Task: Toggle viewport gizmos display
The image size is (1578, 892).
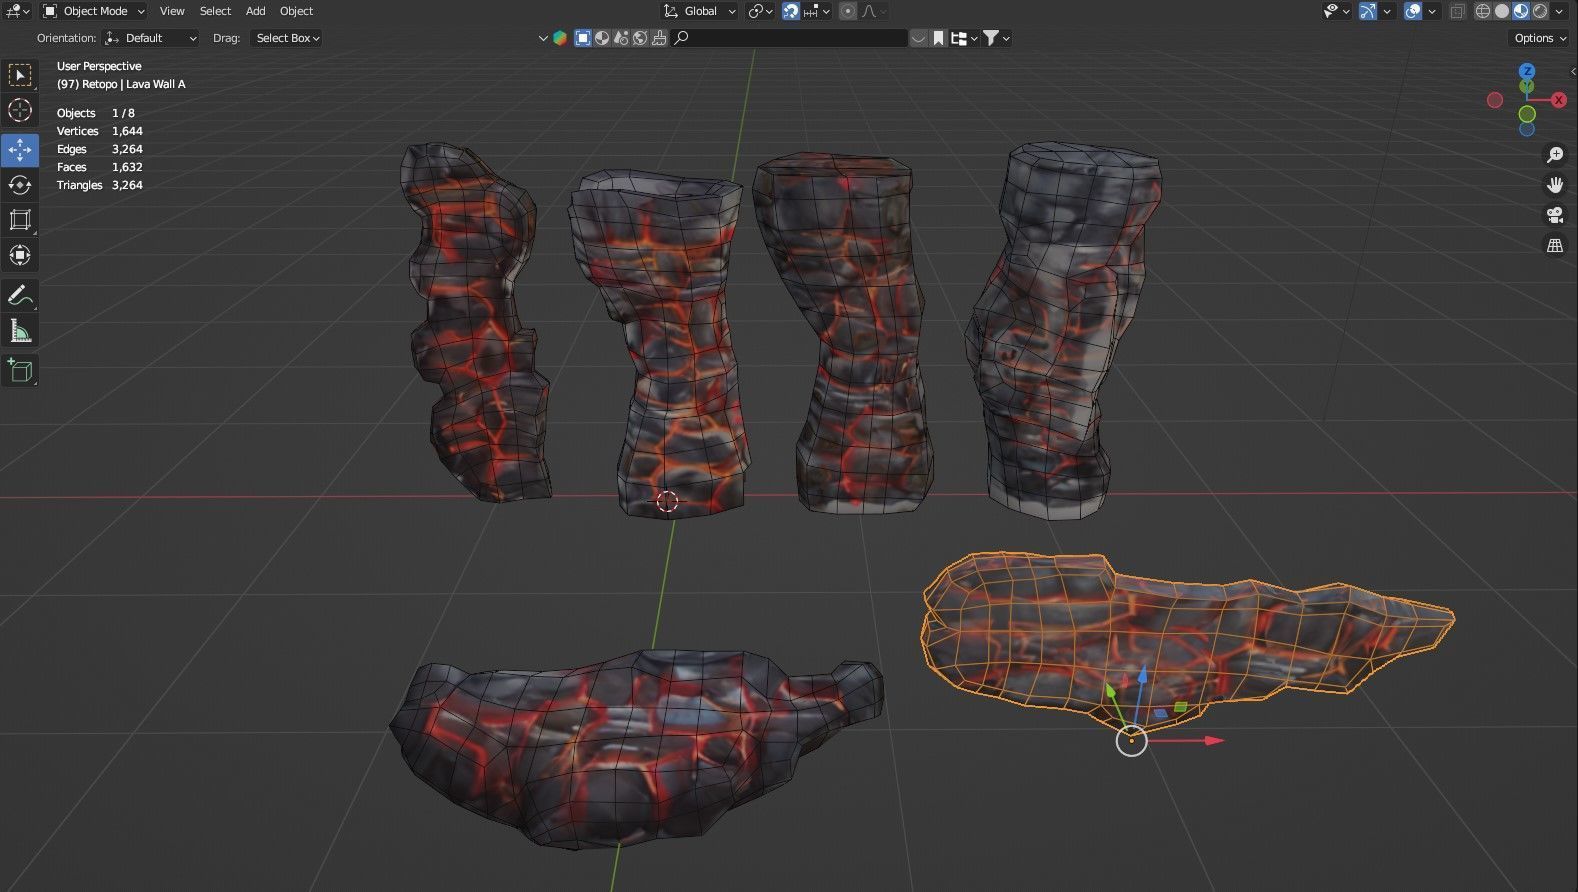Action: click(1367, 11)
